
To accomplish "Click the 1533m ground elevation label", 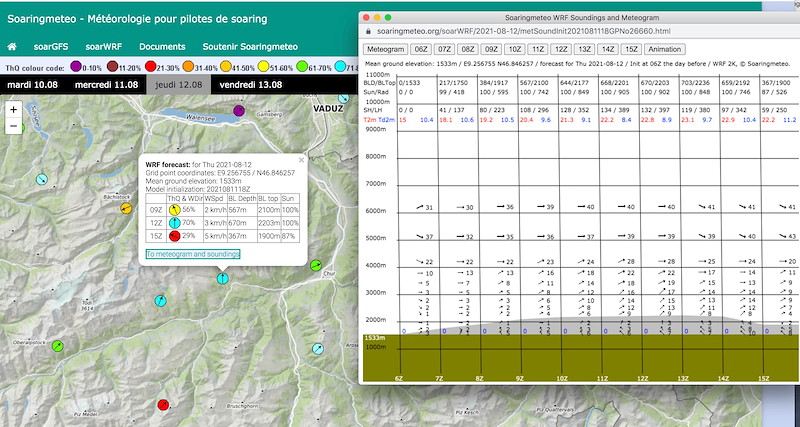I will (374, 338).
